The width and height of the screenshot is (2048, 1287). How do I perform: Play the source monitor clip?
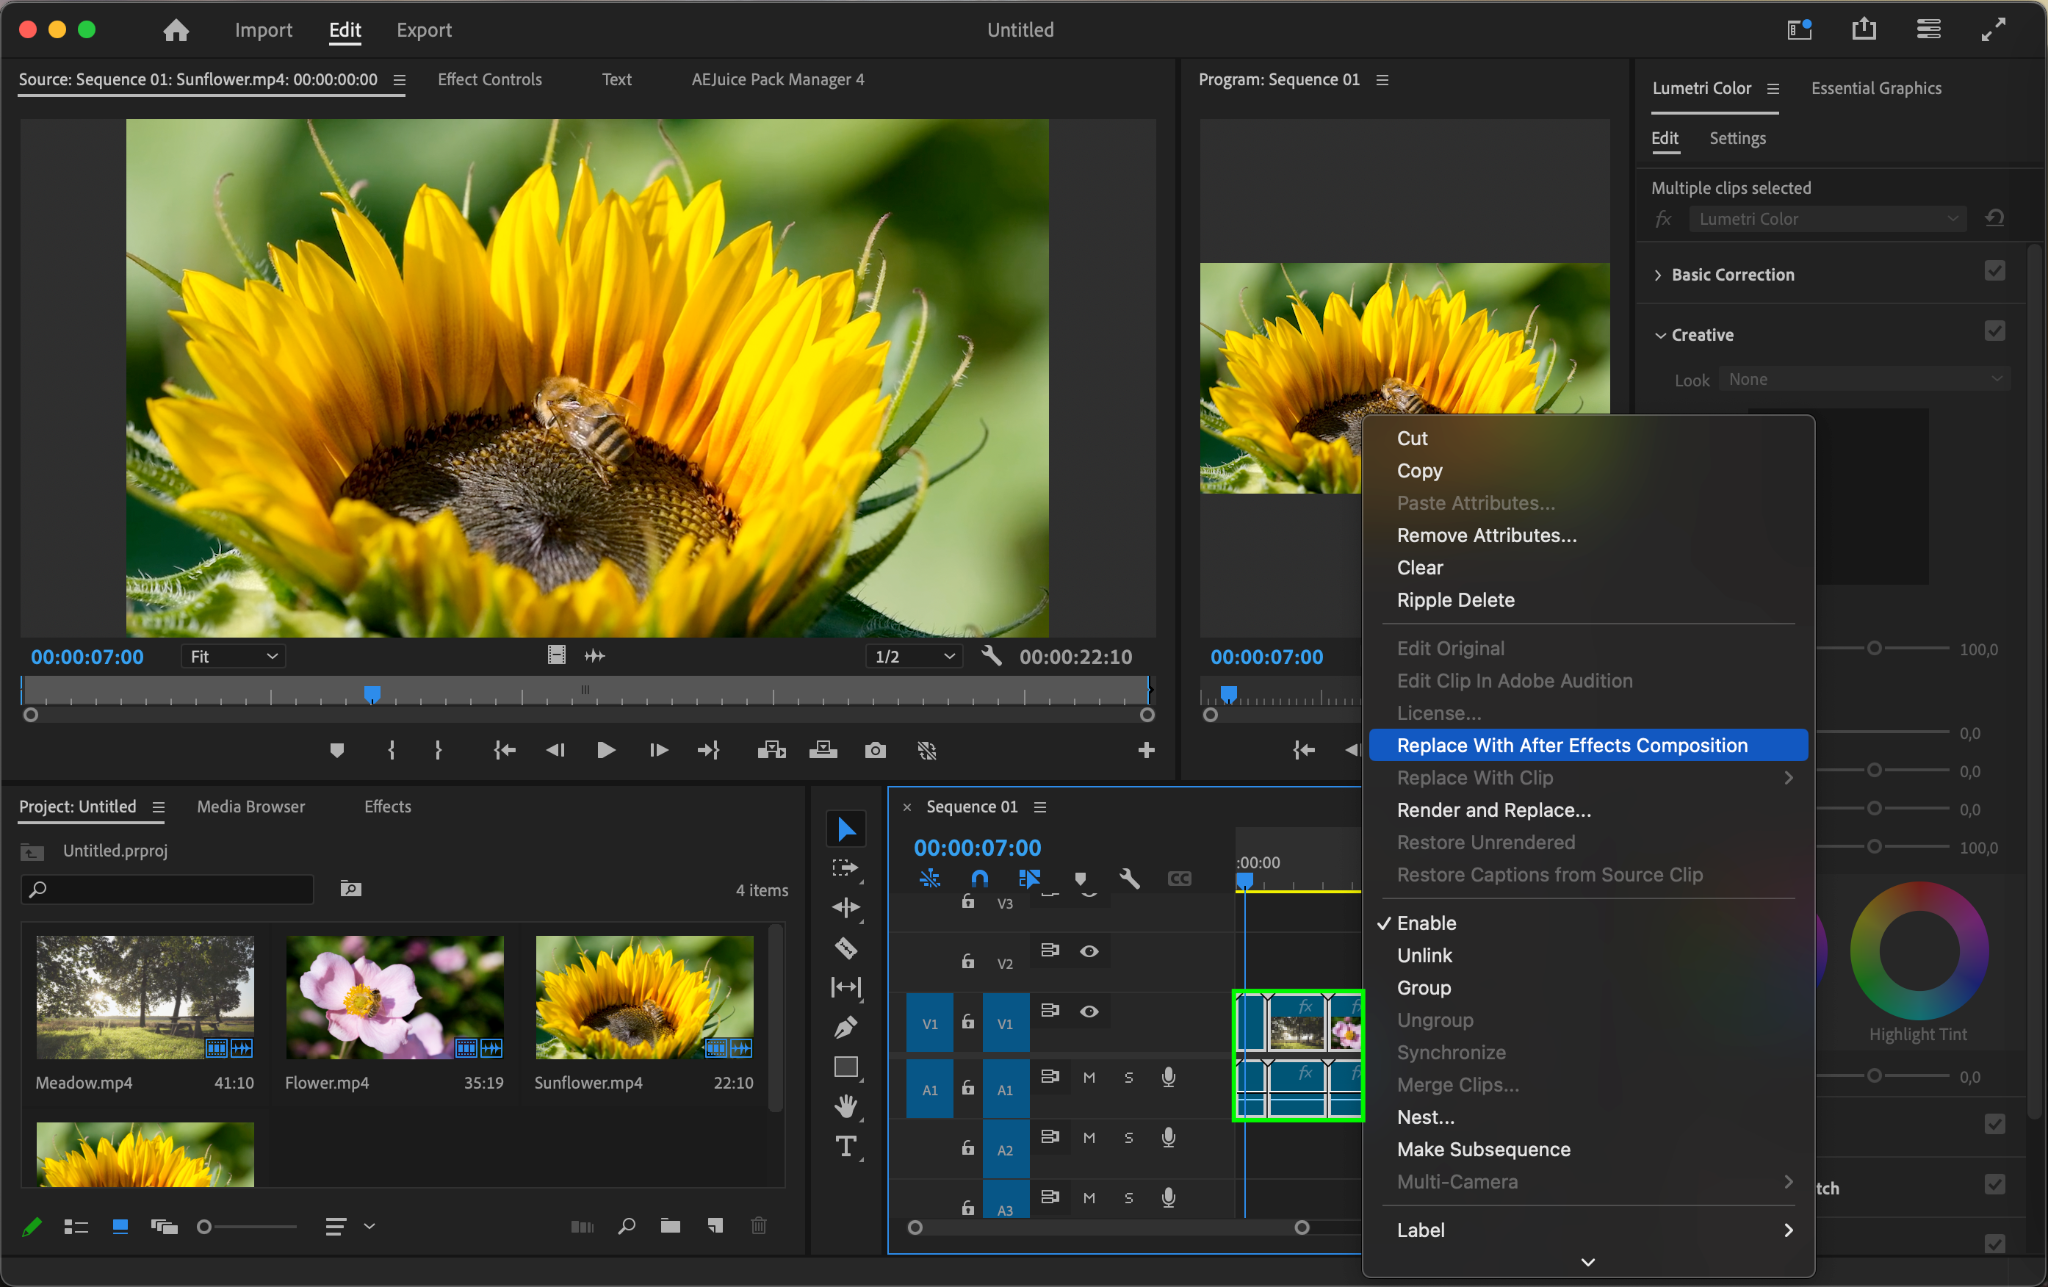pos(606,750)
